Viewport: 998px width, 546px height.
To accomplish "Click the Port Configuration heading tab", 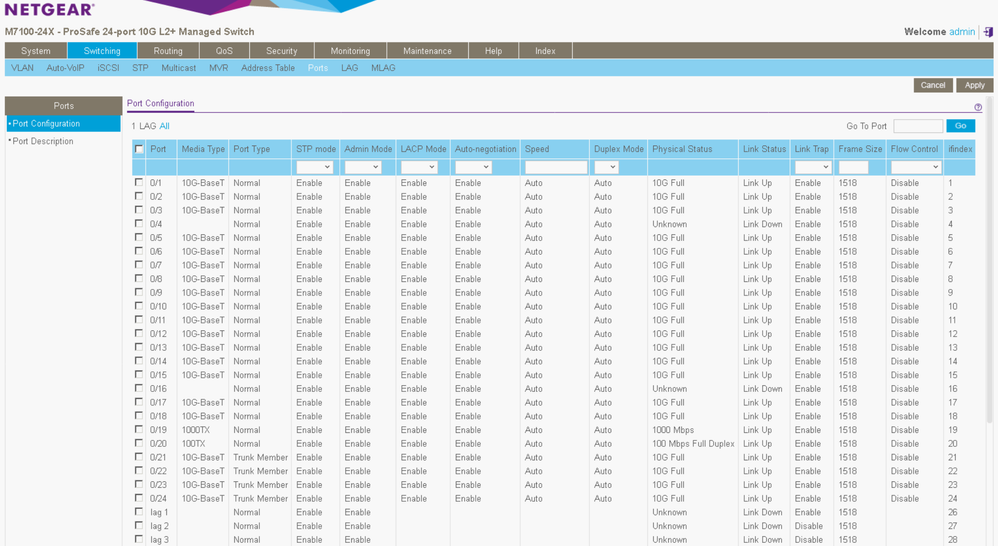I will click(x=160, y=103).
